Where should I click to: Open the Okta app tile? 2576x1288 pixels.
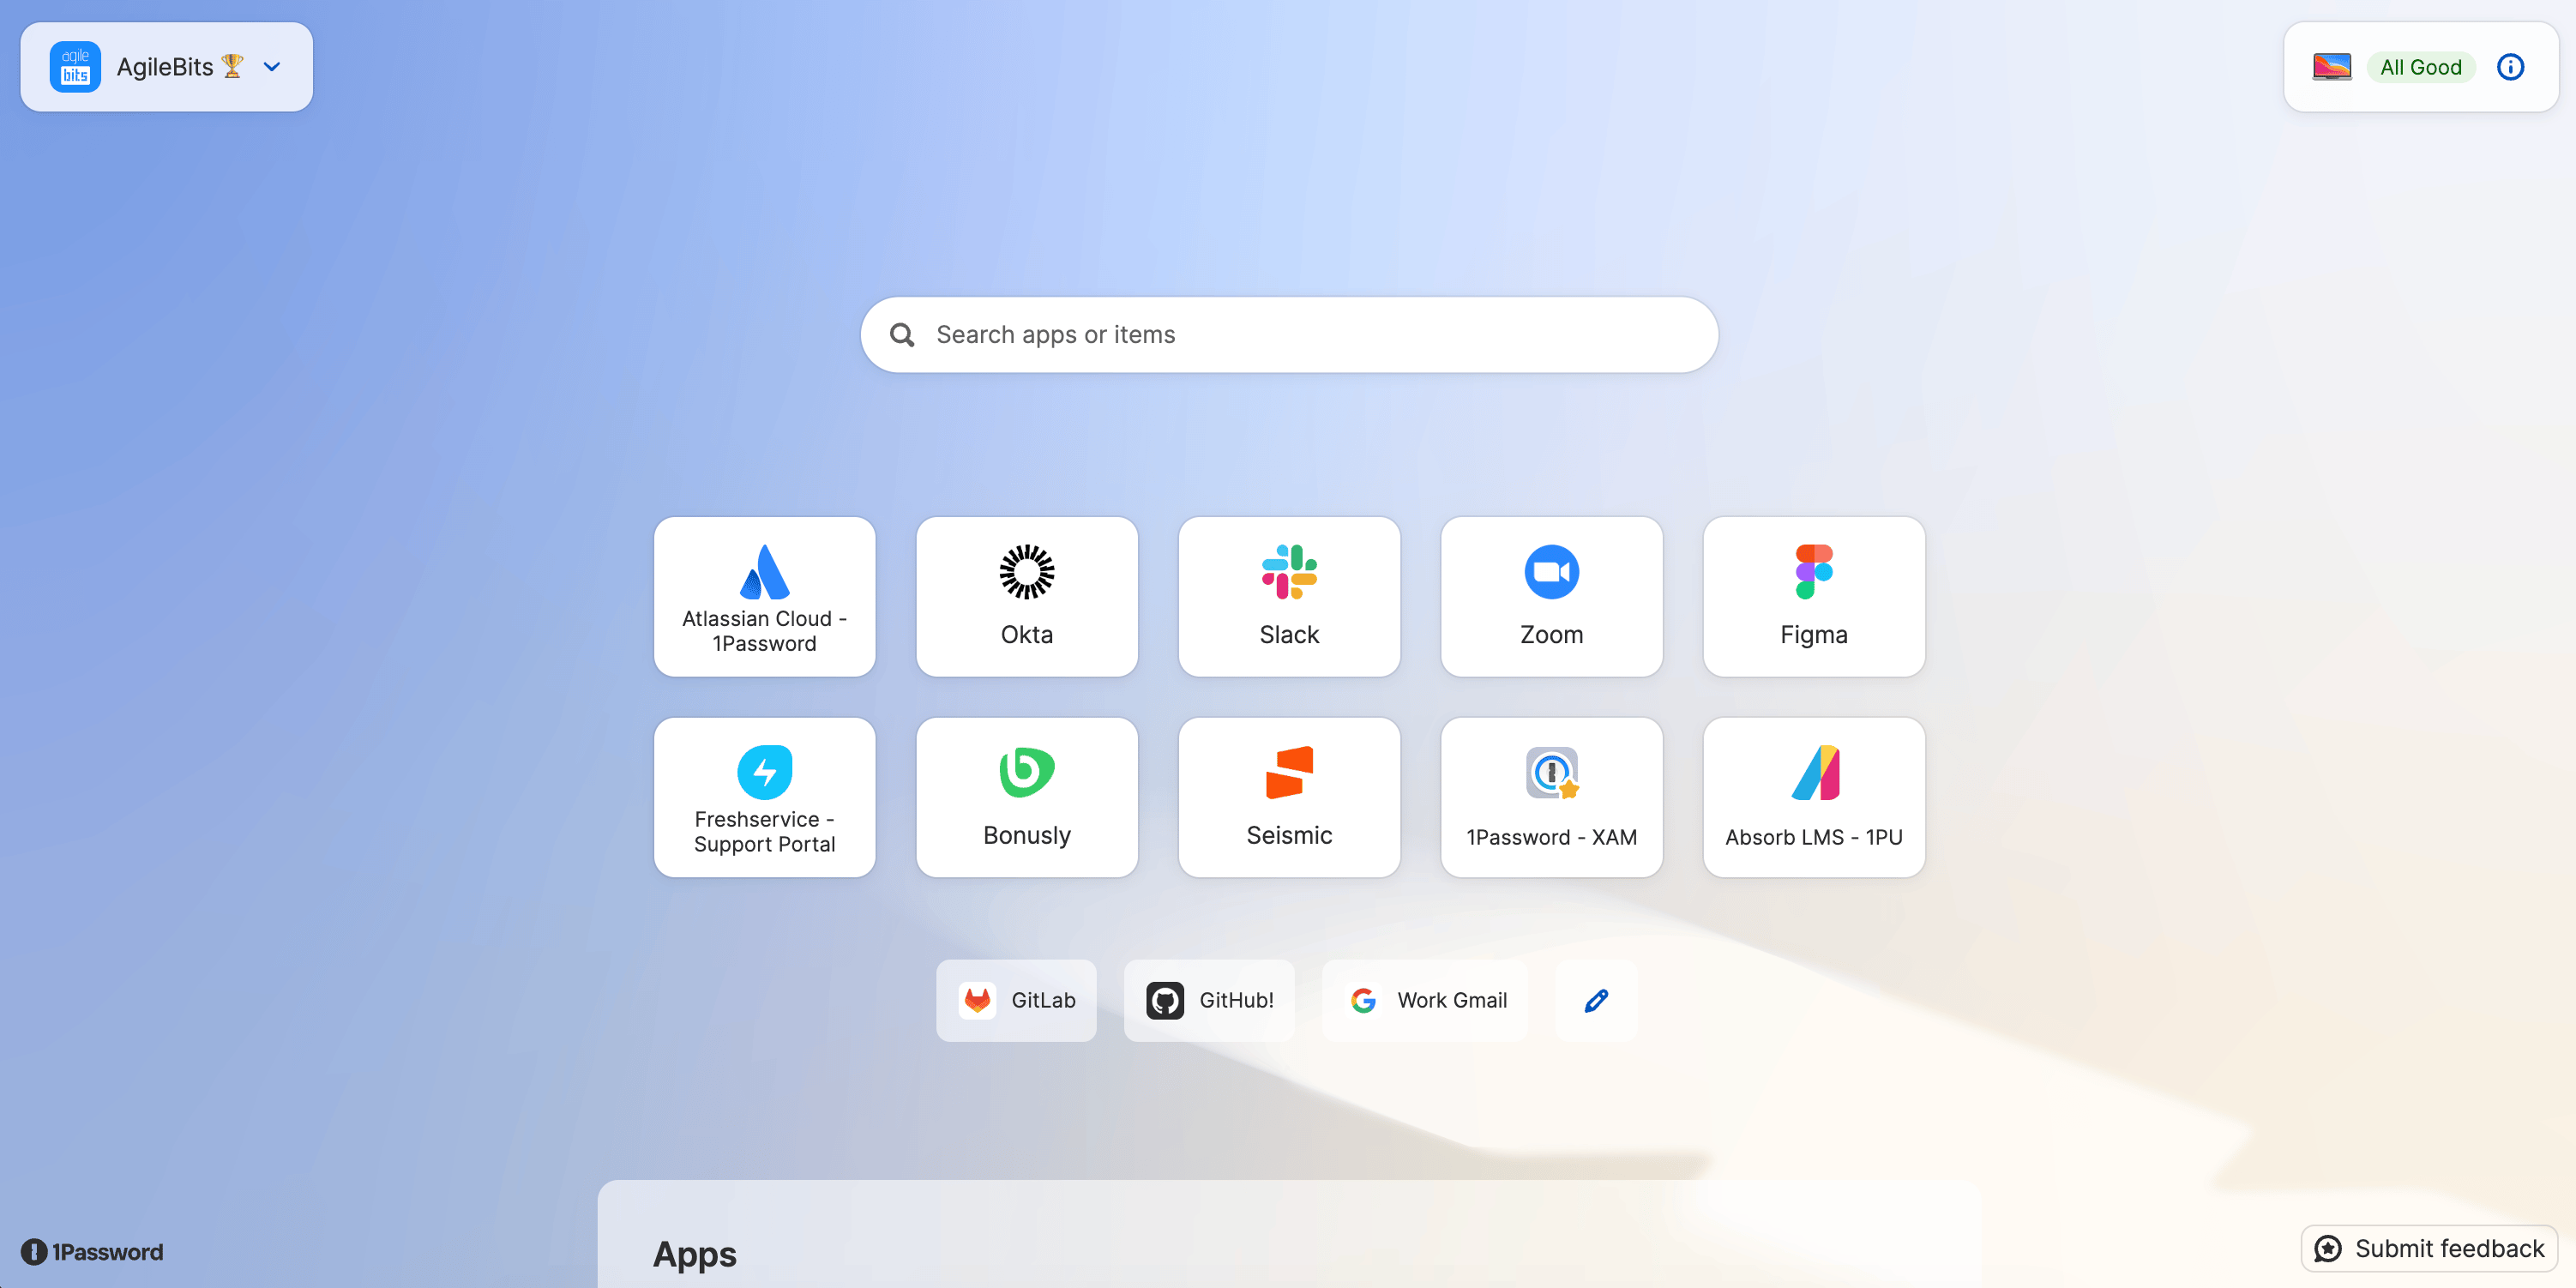[1026, 596]
